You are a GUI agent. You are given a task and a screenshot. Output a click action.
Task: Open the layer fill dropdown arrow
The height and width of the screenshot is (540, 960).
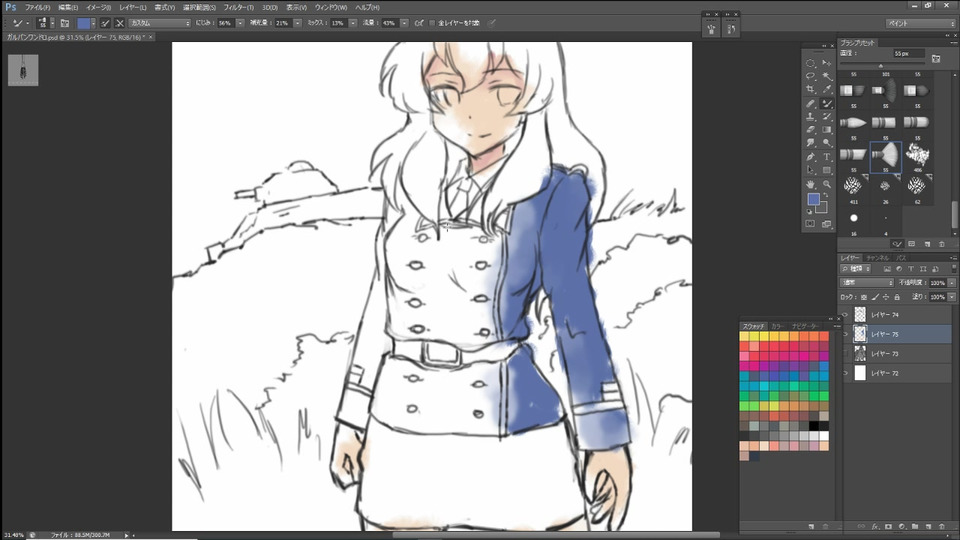coord(951,297)
